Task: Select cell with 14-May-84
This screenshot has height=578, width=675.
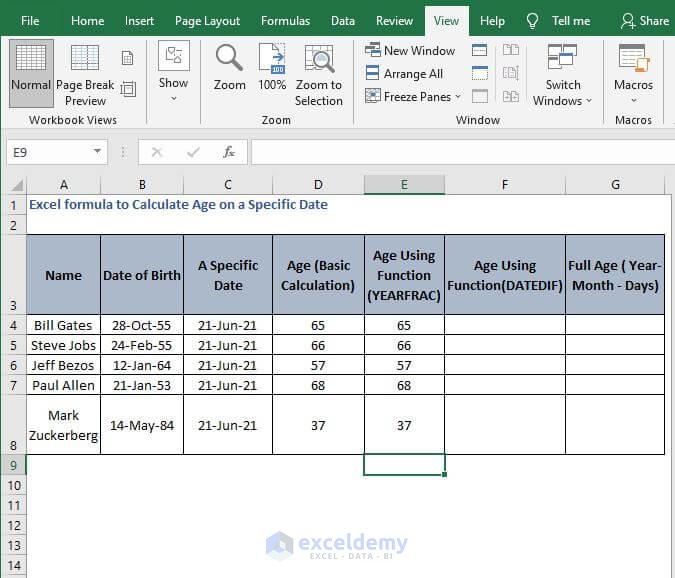Action: [142, 425]
